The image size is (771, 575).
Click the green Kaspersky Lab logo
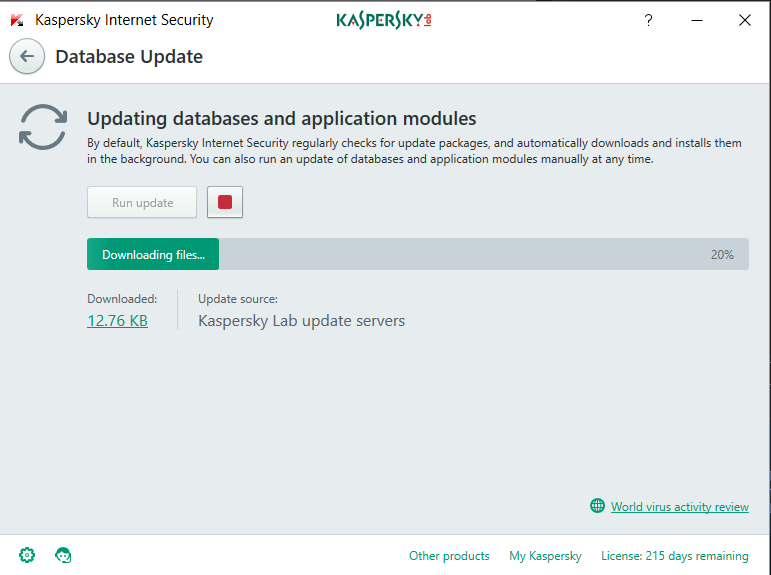(384, 20)
